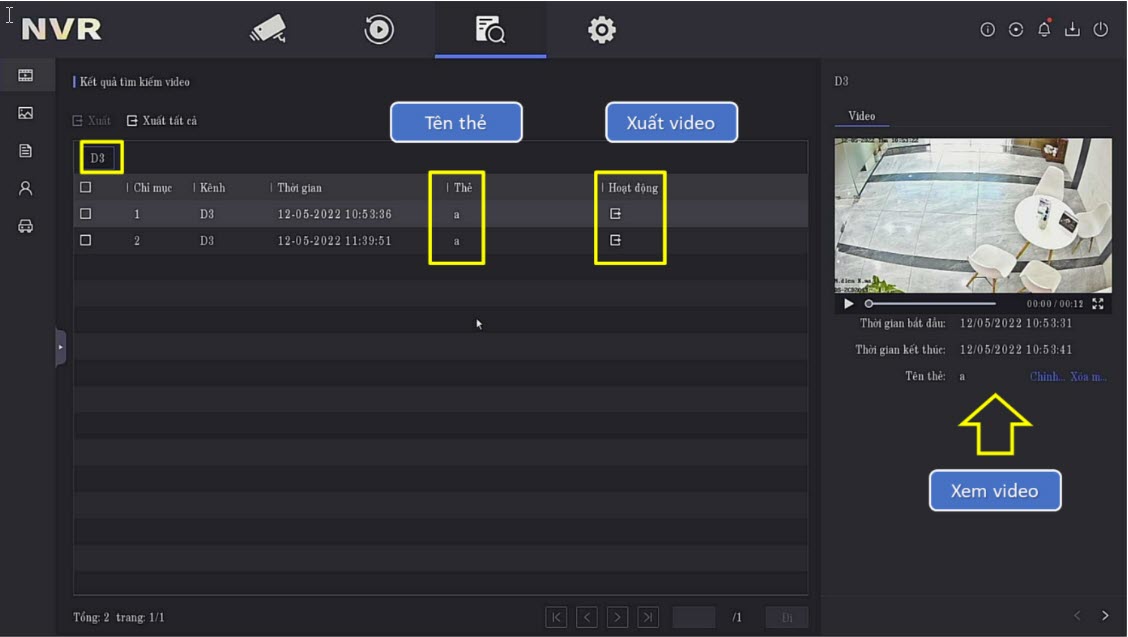Click the Xuất tất cả button
The height and width of the screenshot is (637, 1128).
pos(161,121)
